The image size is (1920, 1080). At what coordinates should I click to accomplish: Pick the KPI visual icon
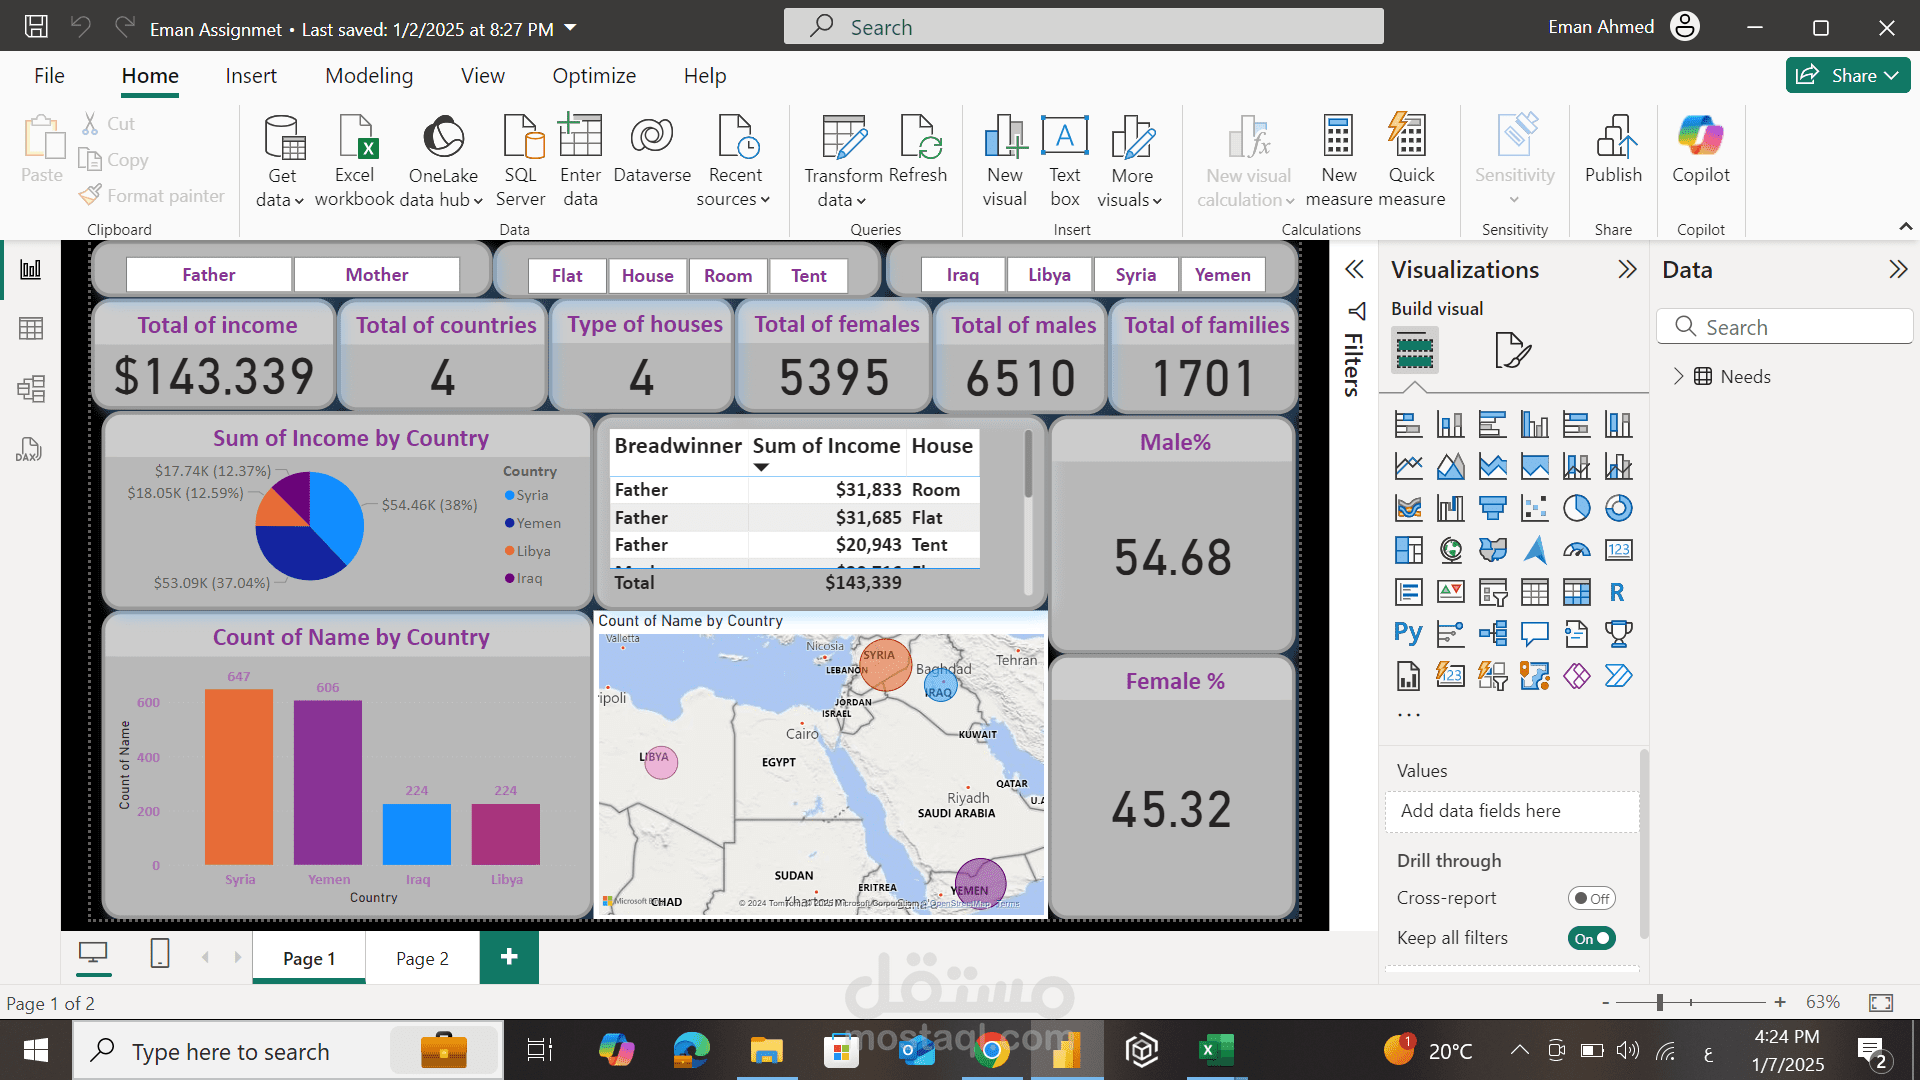pos(1450,592)
